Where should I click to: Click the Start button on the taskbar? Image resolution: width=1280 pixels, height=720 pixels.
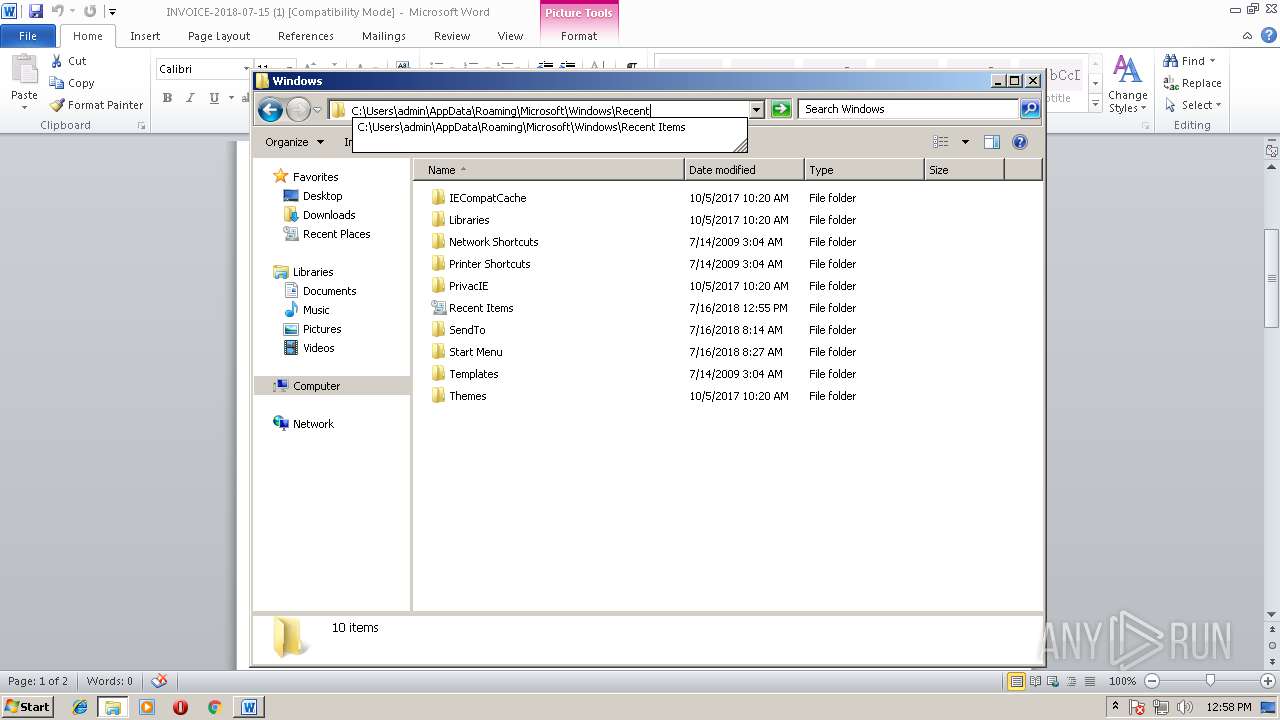click(28, 707)
